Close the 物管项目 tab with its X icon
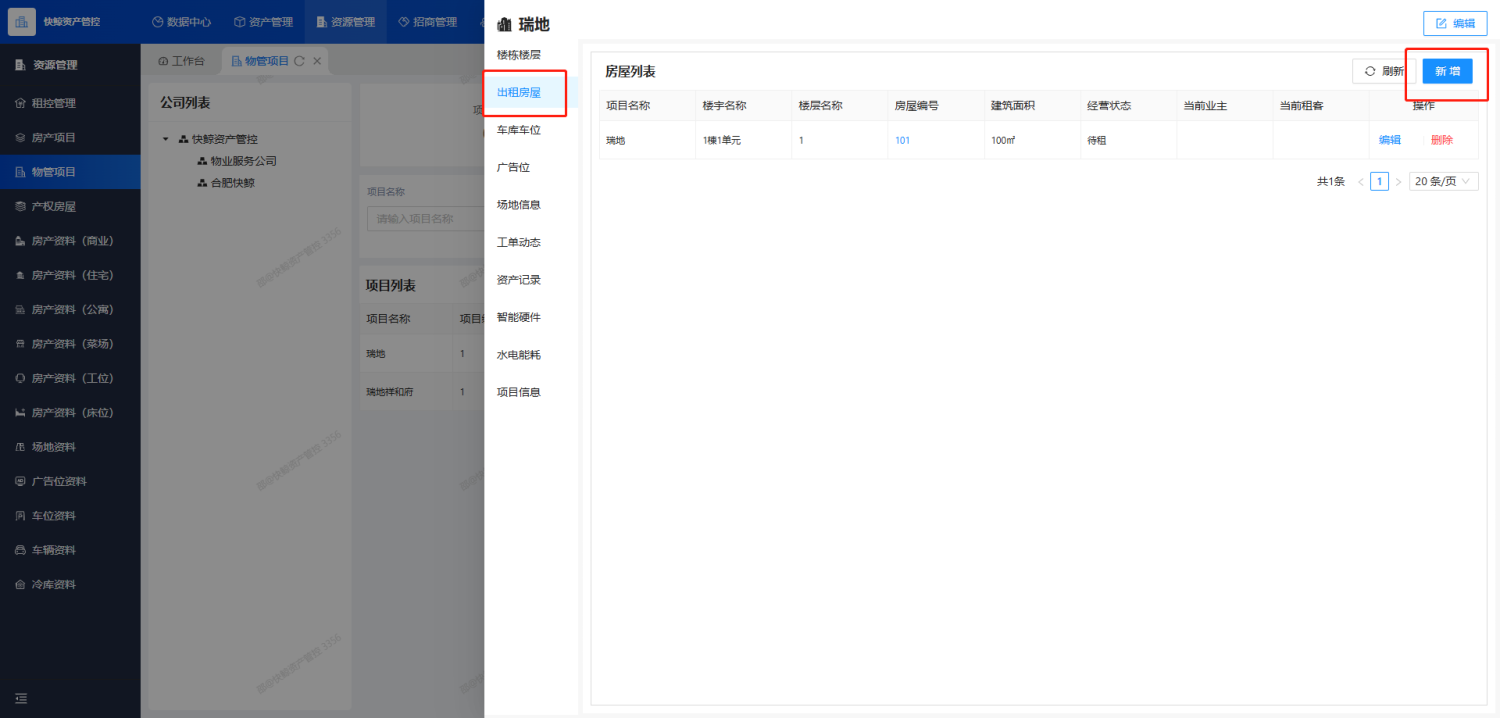This screenshot has width=1500, height=718. click(x=317, y=61)
